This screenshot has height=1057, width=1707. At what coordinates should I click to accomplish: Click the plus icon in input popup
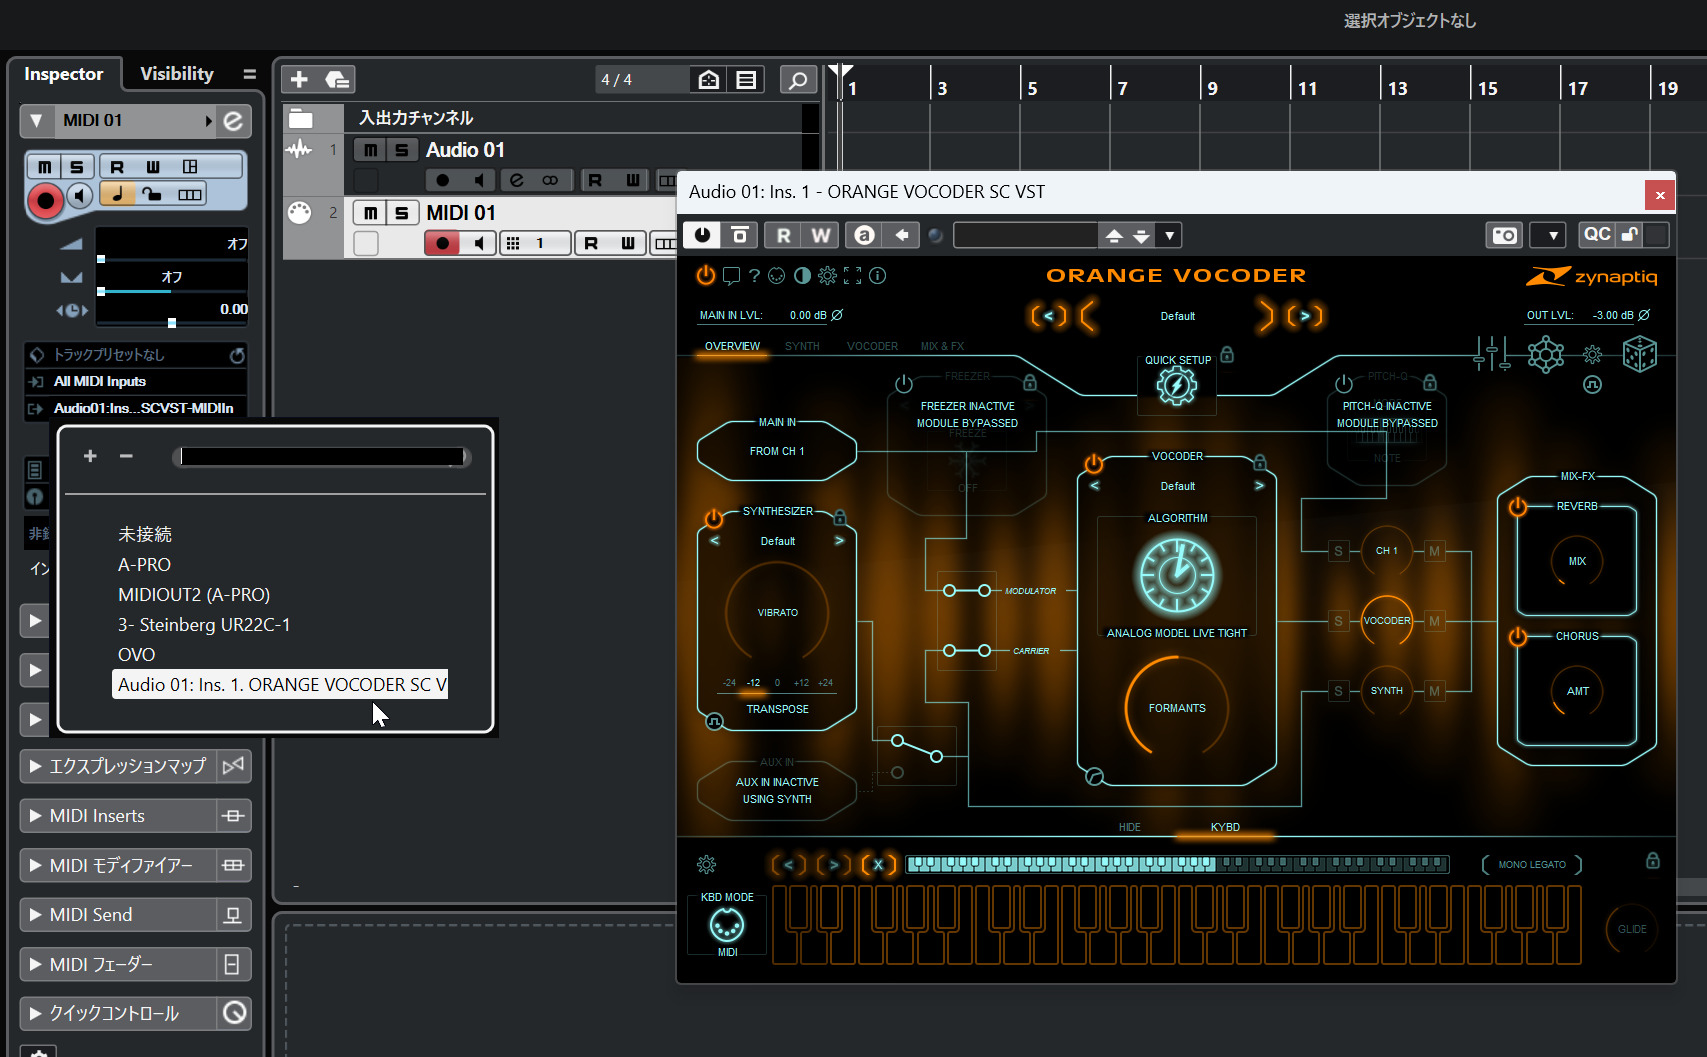(x=90, y=456)
